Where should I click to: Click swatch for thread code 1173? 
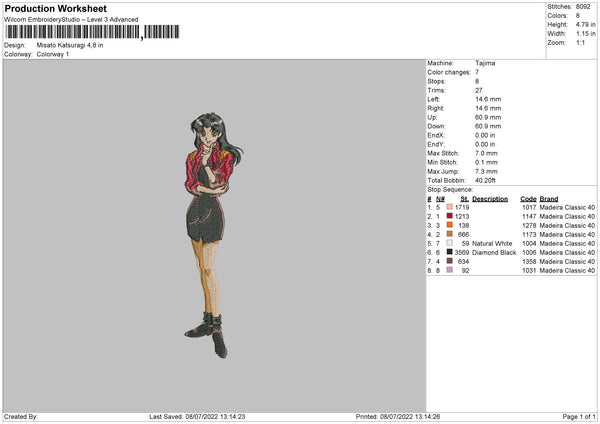click(450, 234)
